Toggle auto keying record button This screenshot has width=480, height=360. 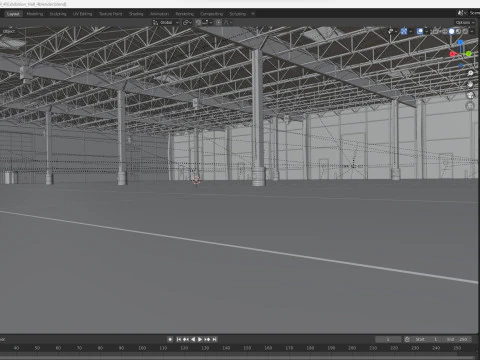pos(170,339)
